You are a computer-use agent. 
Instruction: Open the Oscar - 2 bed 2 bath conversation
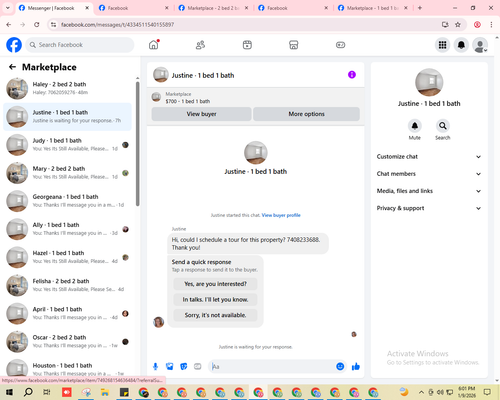(68, 341)
